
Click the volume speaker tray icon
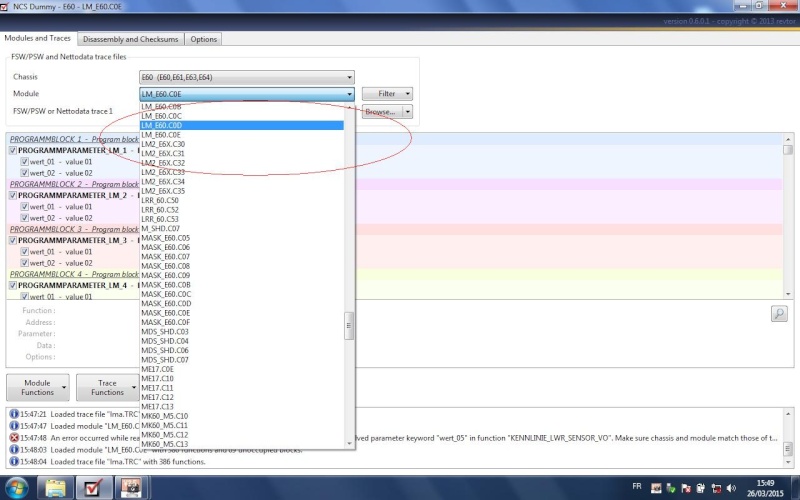click(x=731, y=488)
